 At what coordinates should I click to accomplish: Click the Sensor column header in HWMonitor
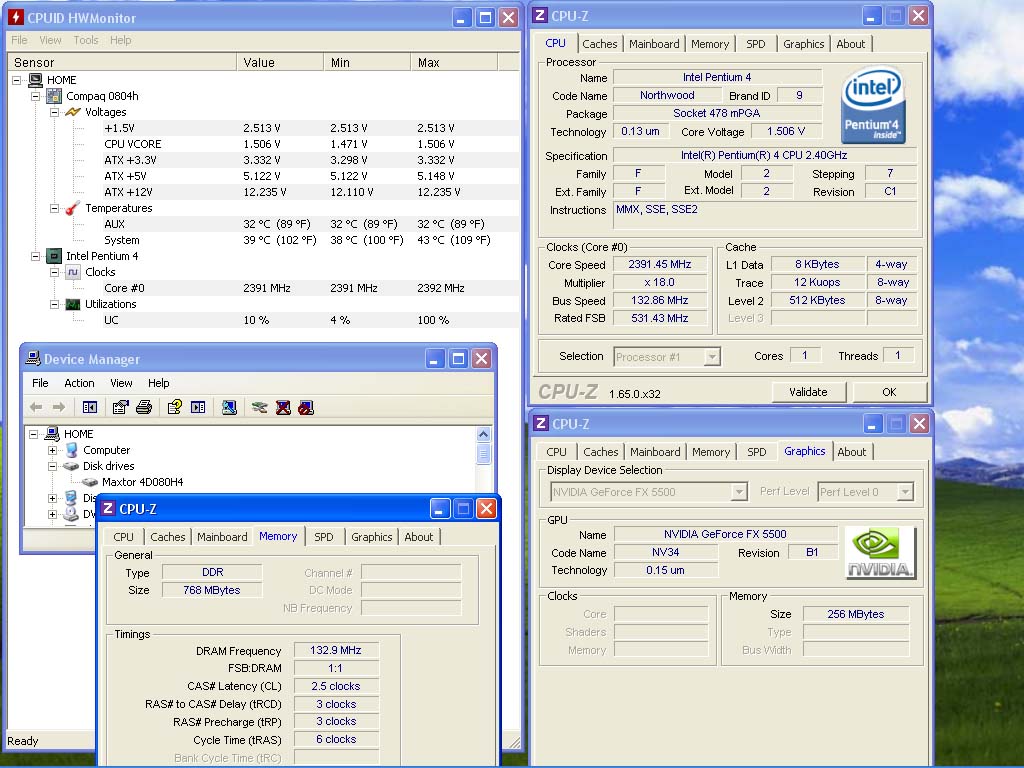(122, 62)
